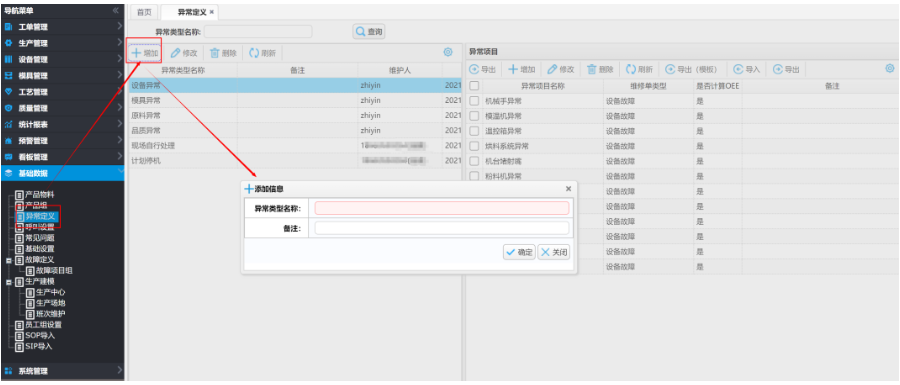This screenshot has width=900, height=385.
Task: Close the 异常定义 tab via its x
Action: [x=212, y=11]
